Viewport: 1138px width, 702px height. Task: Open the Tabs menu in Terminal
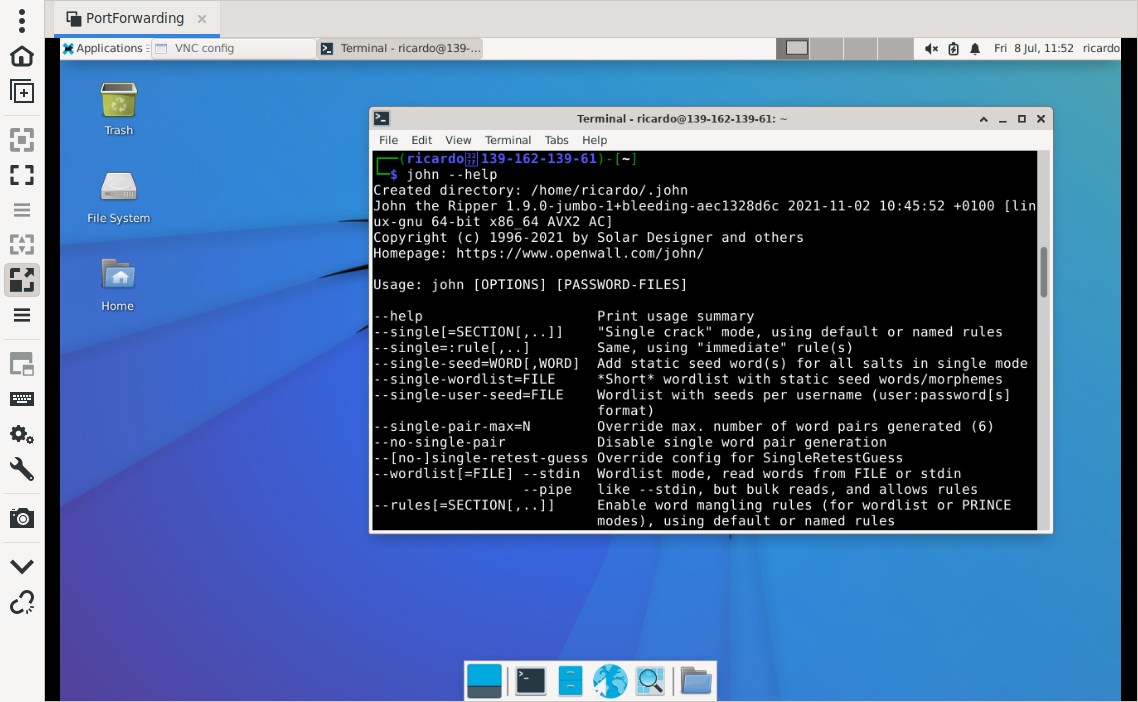click(557, 140)
